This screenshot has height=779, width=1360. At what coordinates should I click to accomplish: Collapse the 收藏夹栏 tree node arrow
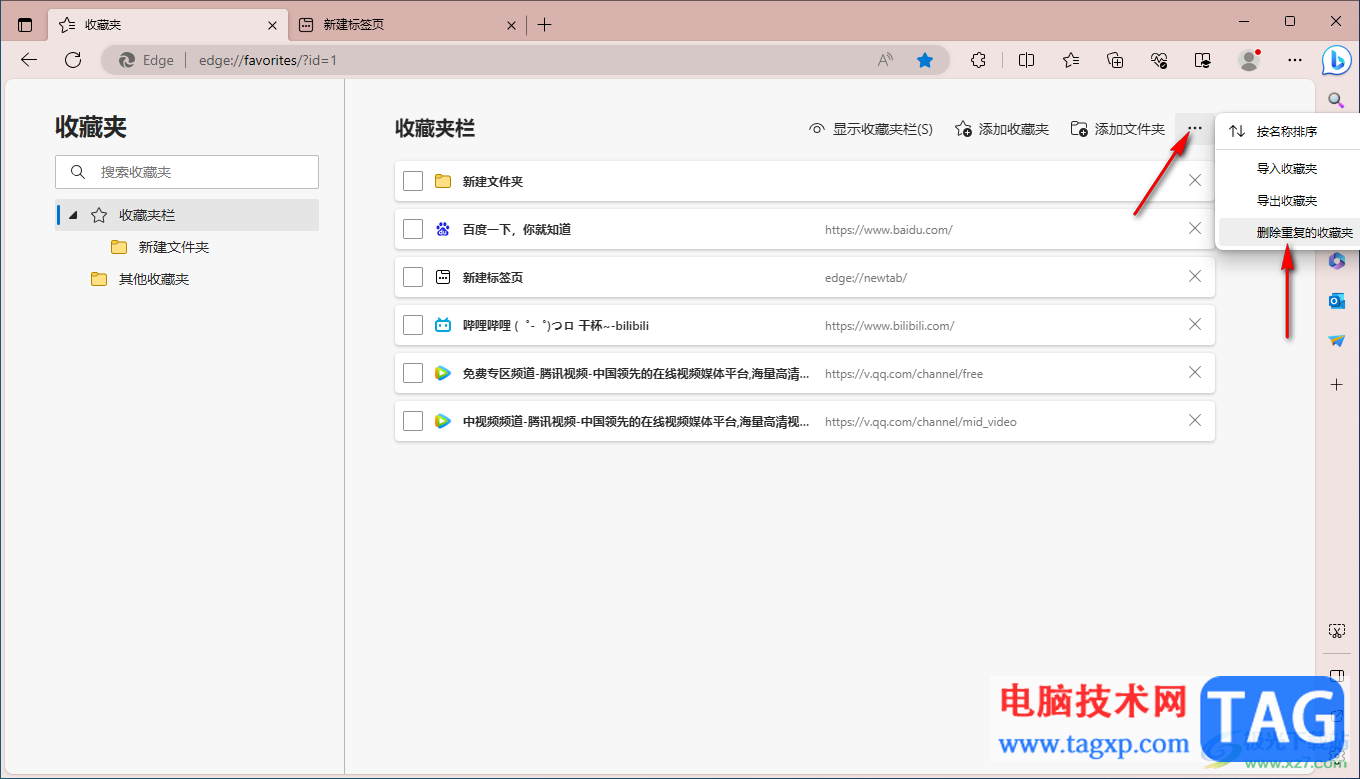(73, 215)
